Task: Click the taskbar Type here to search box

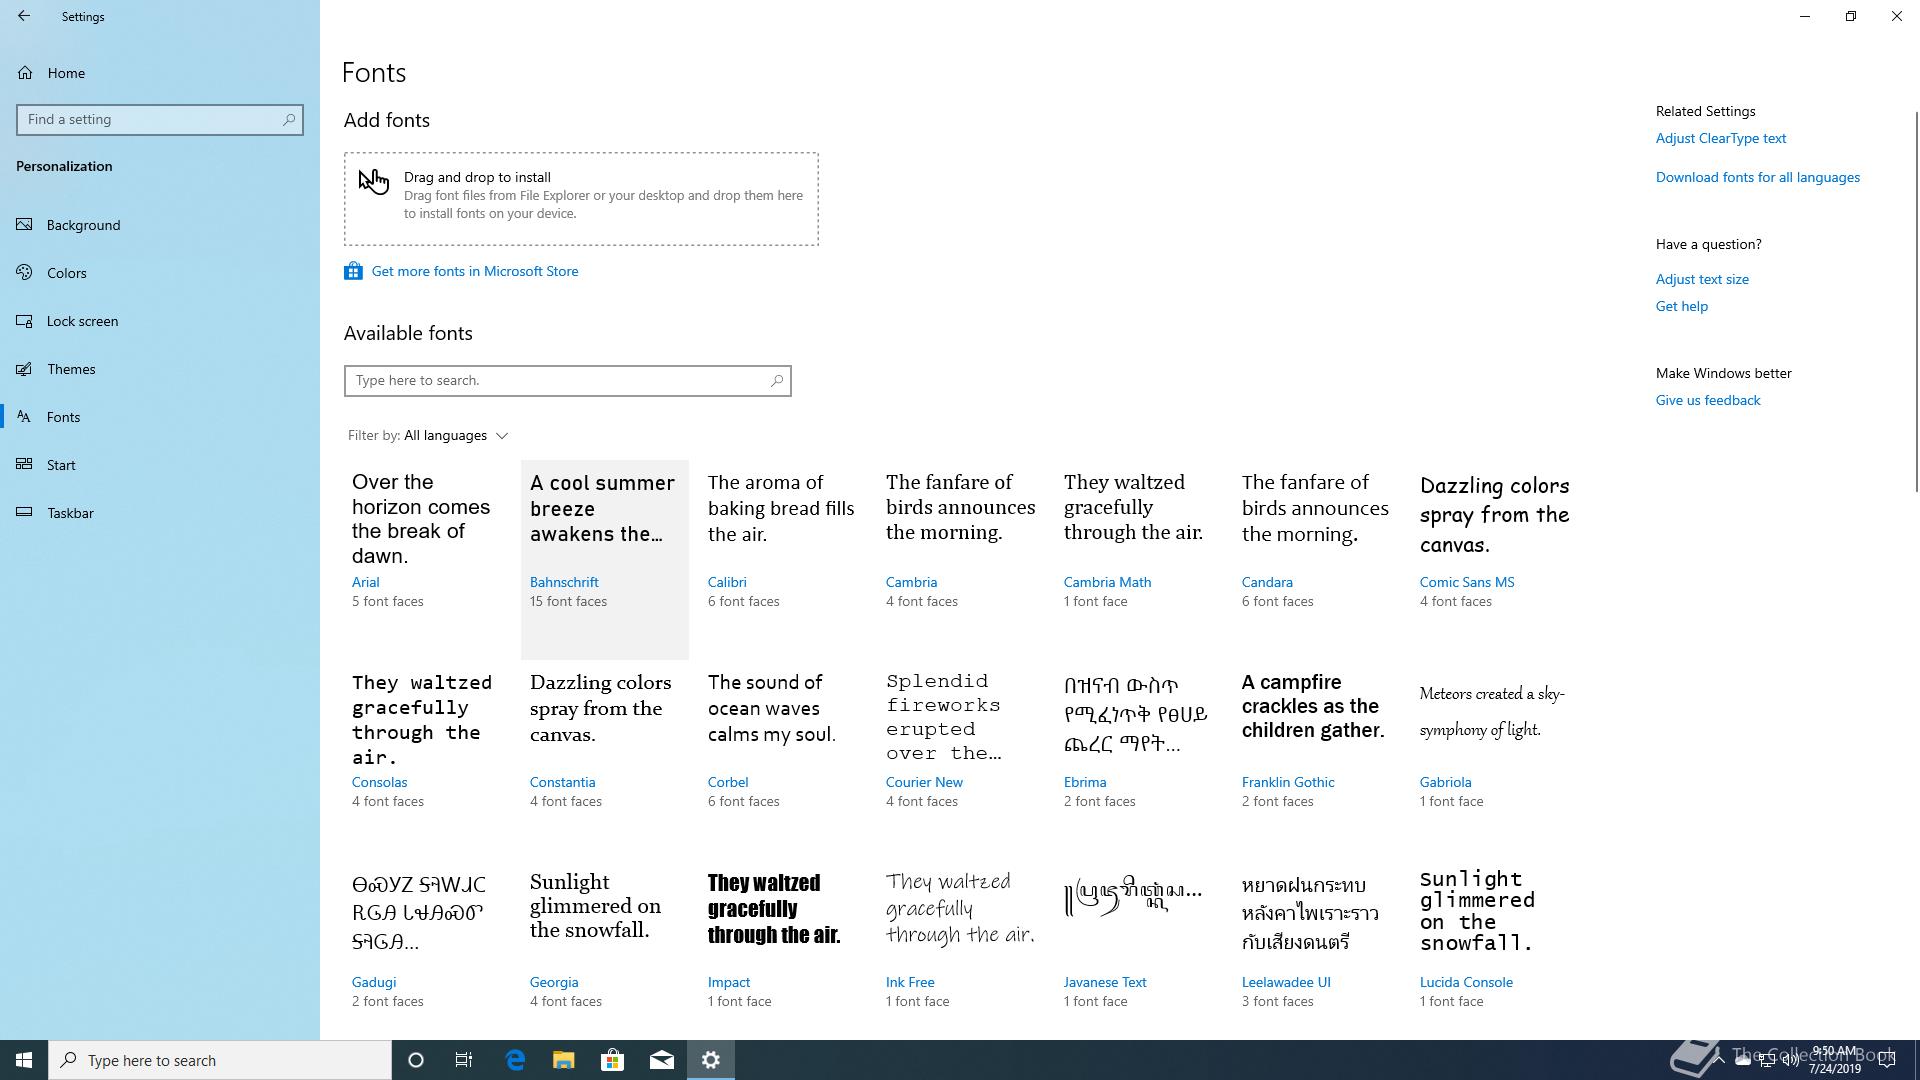Action: pos(220,1060)
